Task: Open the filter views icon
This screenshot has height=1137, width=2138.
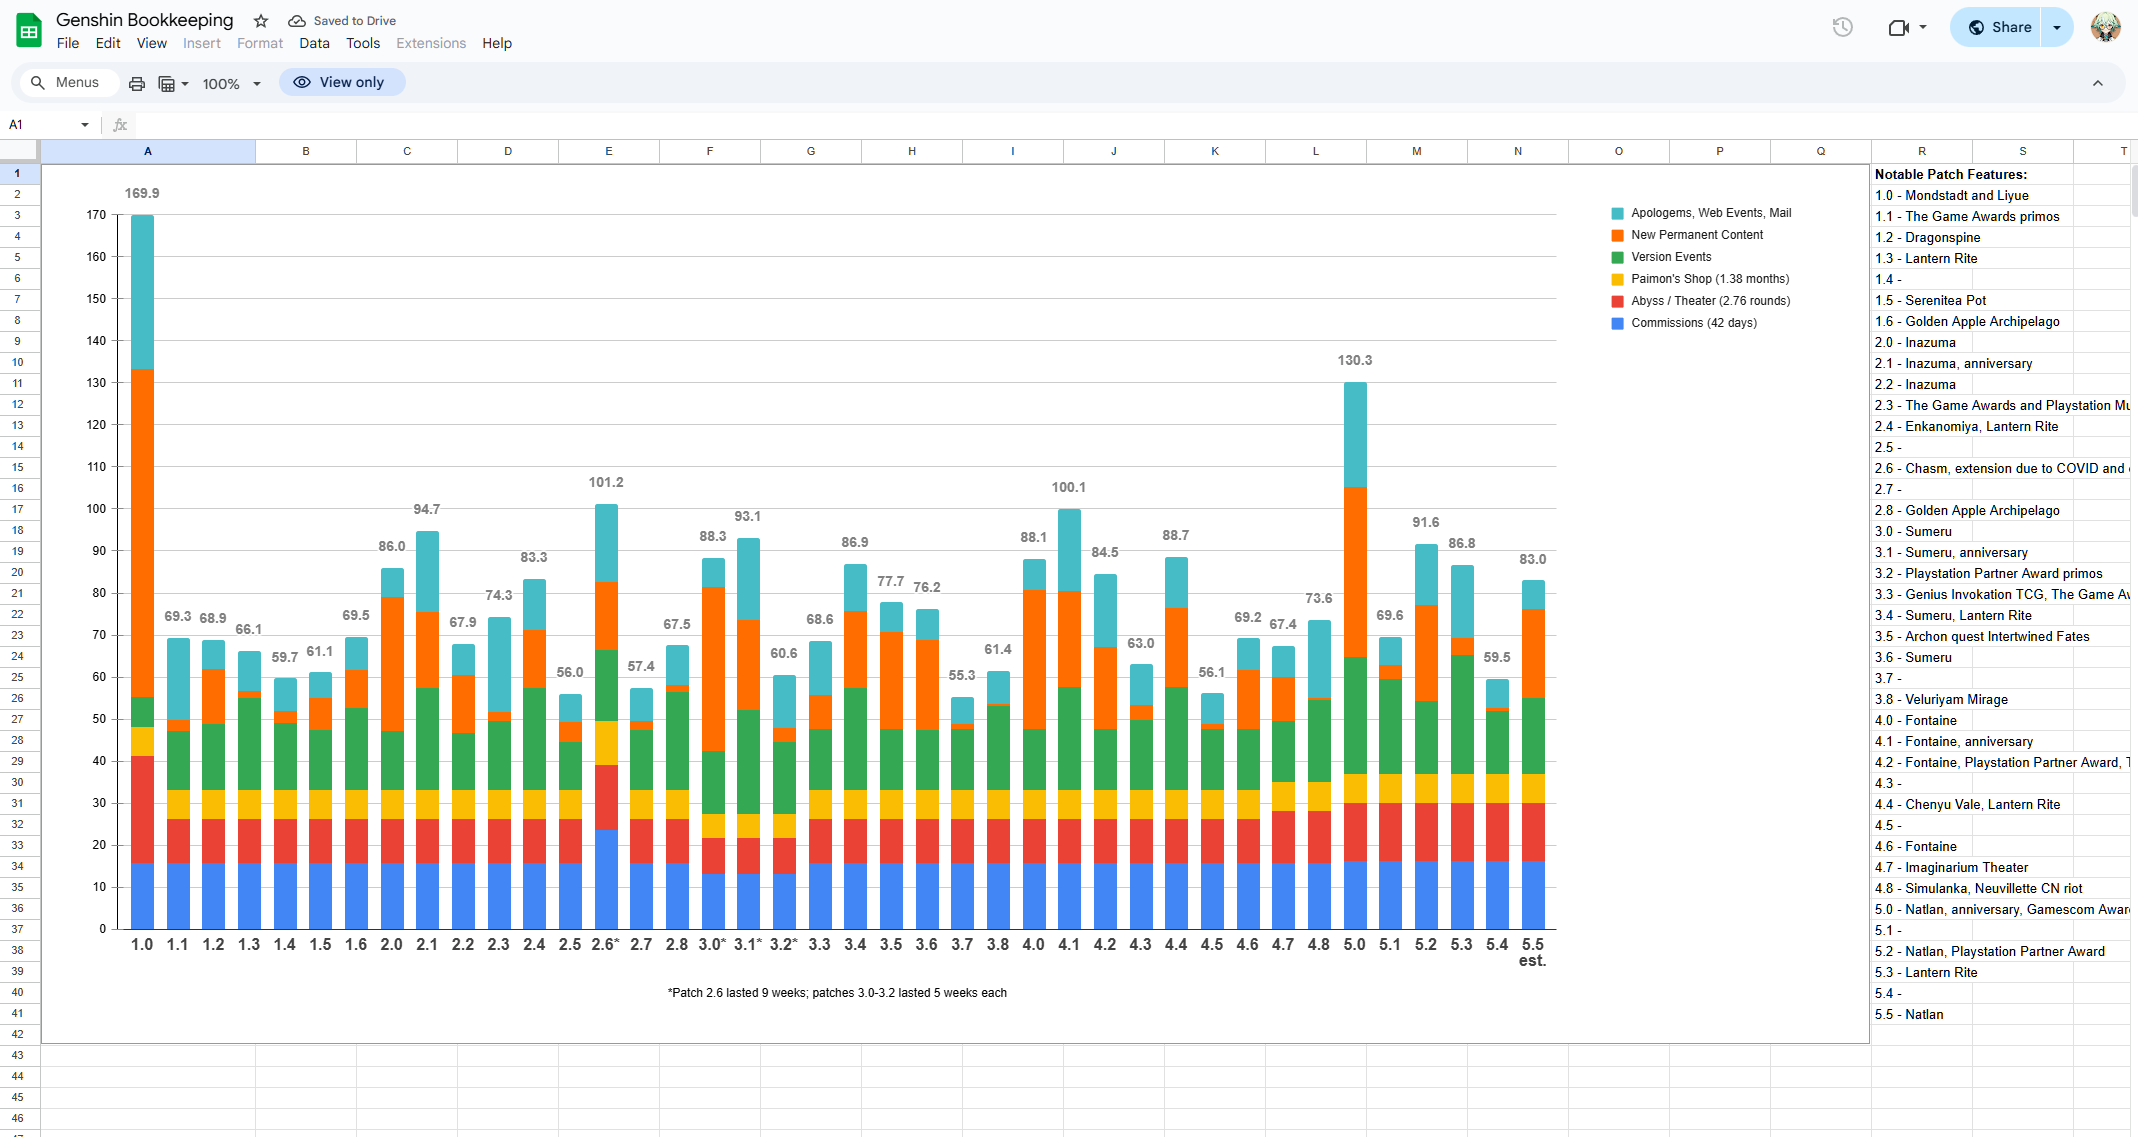Action: 167,84
